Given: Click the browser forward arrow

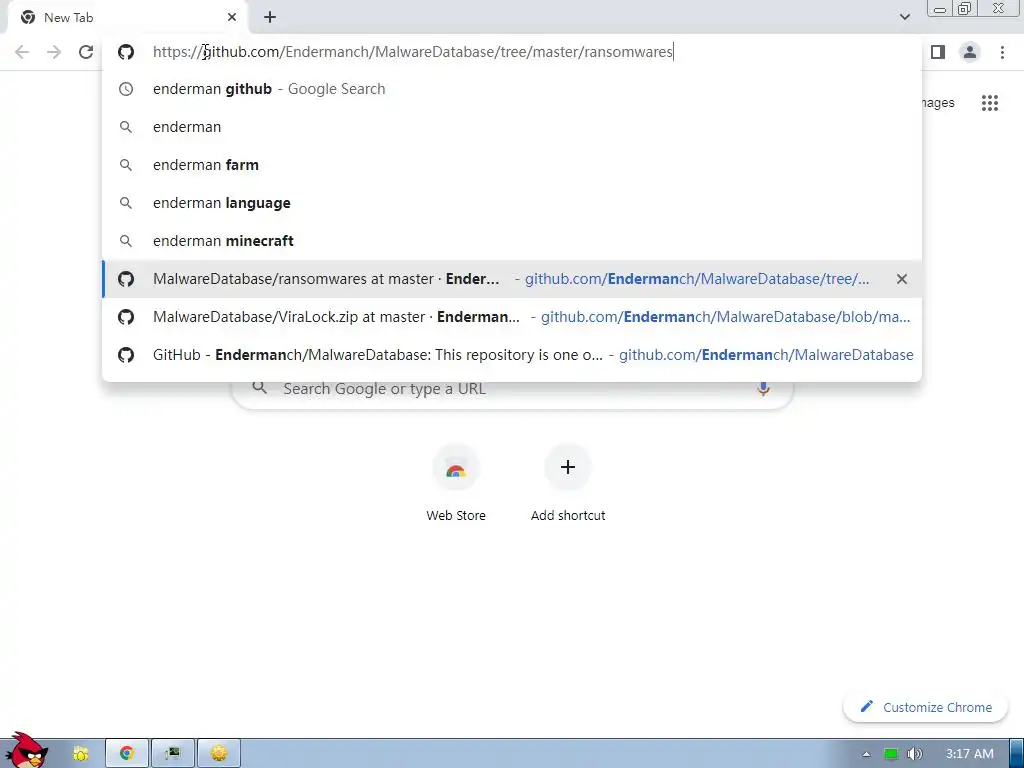Looking at the screenshot, I should coord(54,52).
